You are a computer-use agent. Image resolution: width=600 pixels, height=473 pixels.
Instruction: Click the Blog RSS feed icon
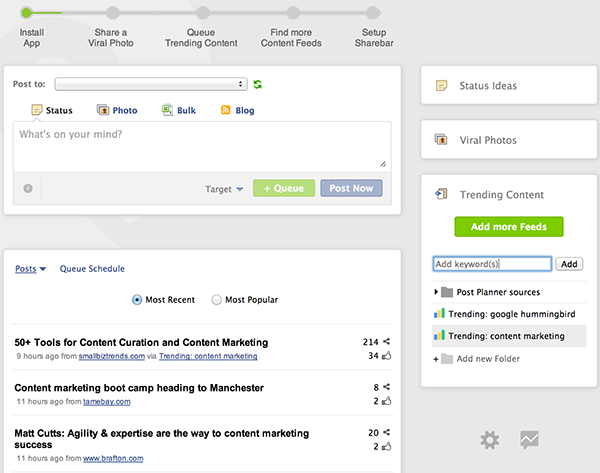[226, 110]
